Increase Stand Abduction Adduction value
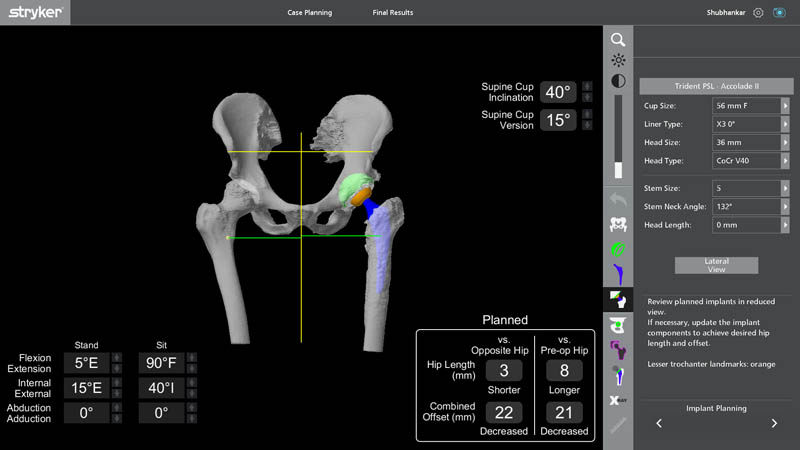800x450 pixels. [x=117, y=408]
